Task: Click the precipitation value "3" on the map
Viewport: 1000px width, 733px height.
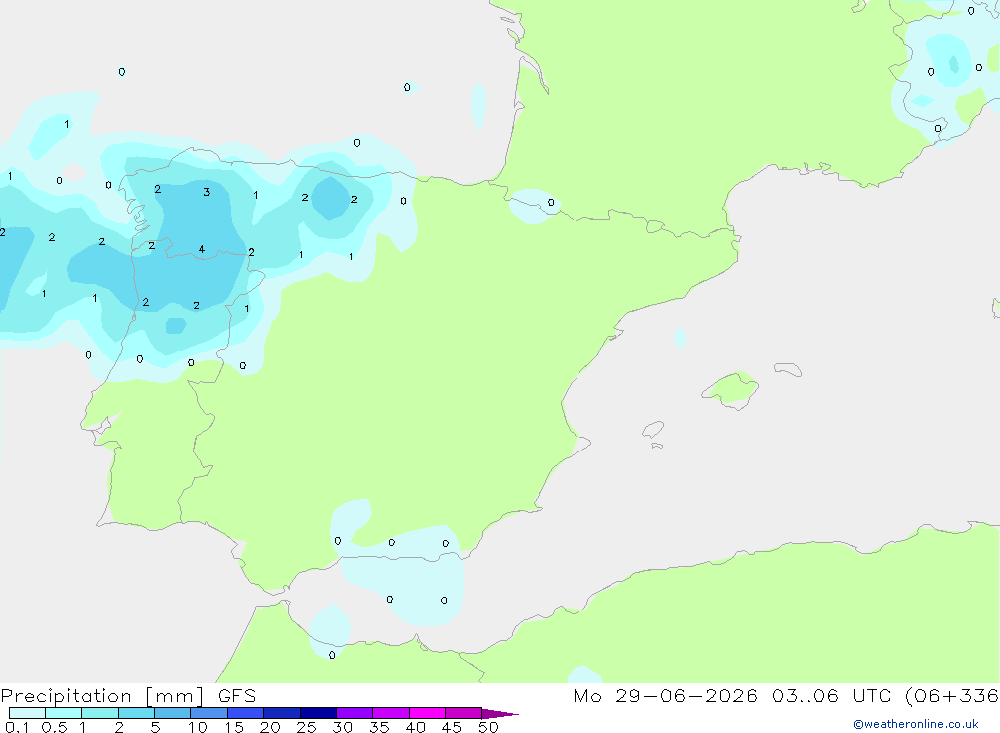Action: tap(207, 192)
